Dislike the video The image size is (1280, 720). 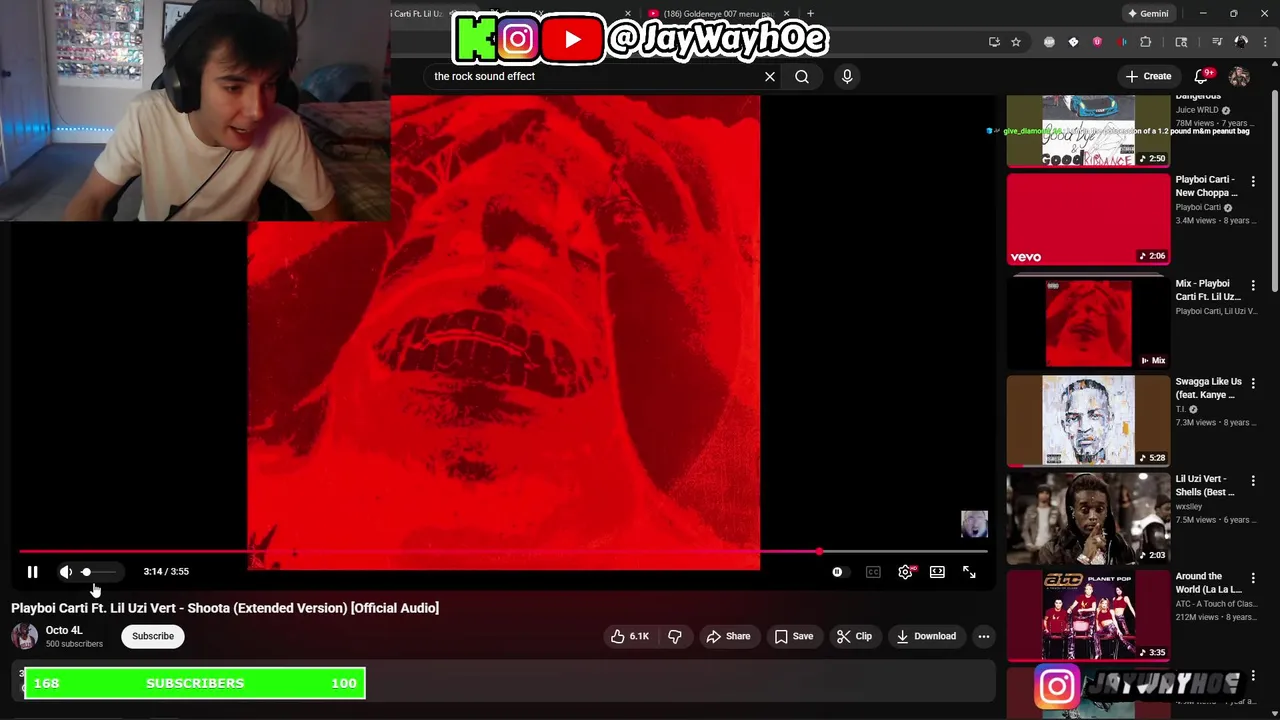[675, 636]
